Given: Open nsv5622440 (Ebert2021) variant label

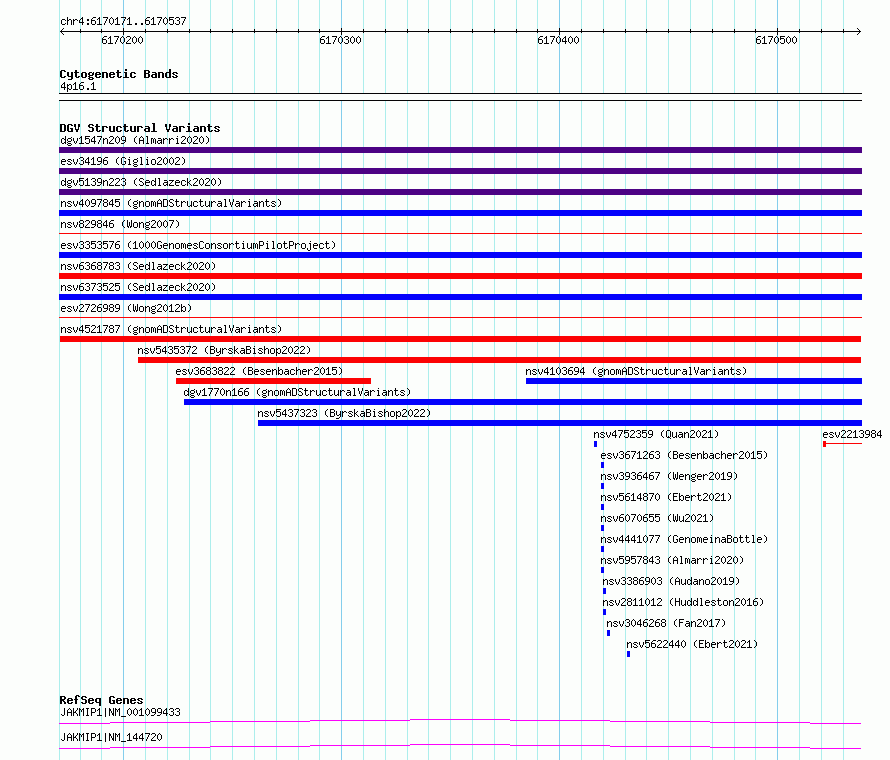Looking at the screenshot, I should pyautogui.click(x=692, y=644).
